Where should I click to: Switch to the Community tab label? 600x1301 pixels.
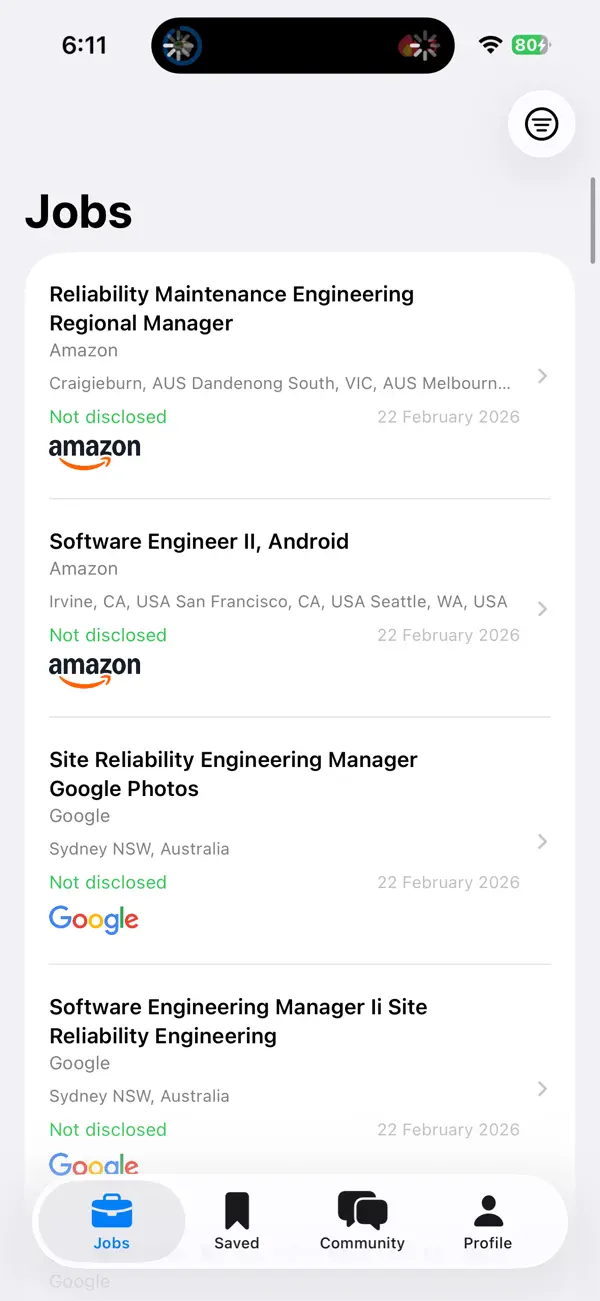click(362, 1243)
